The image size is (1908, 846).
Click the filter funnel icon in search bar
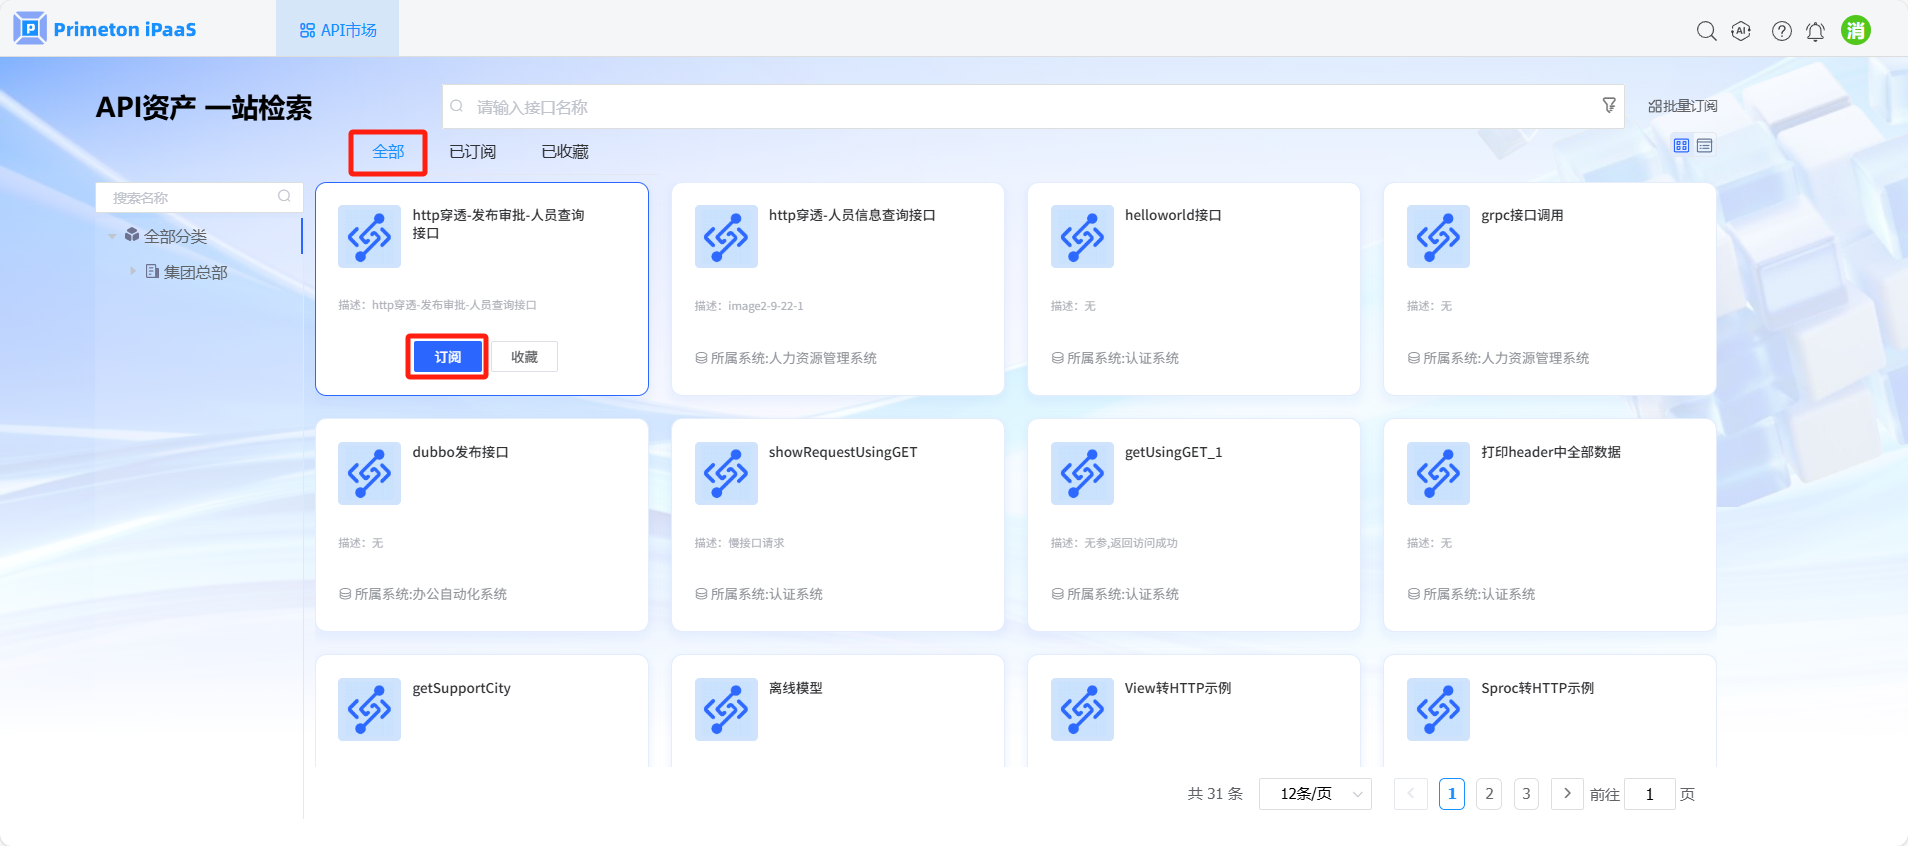1609,105
